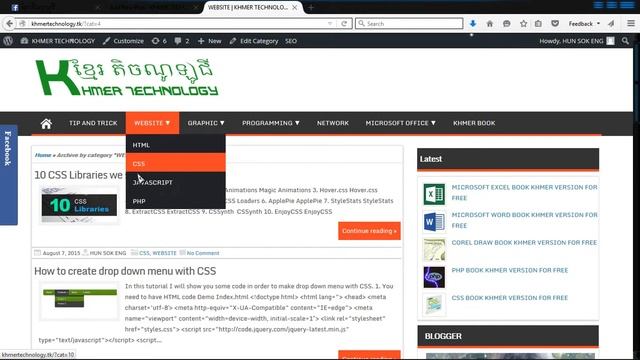Image resolution: width=640 pixels, height=360 pixels.
Task: Bookmark this page with the star icon
Action: (523, 24)
